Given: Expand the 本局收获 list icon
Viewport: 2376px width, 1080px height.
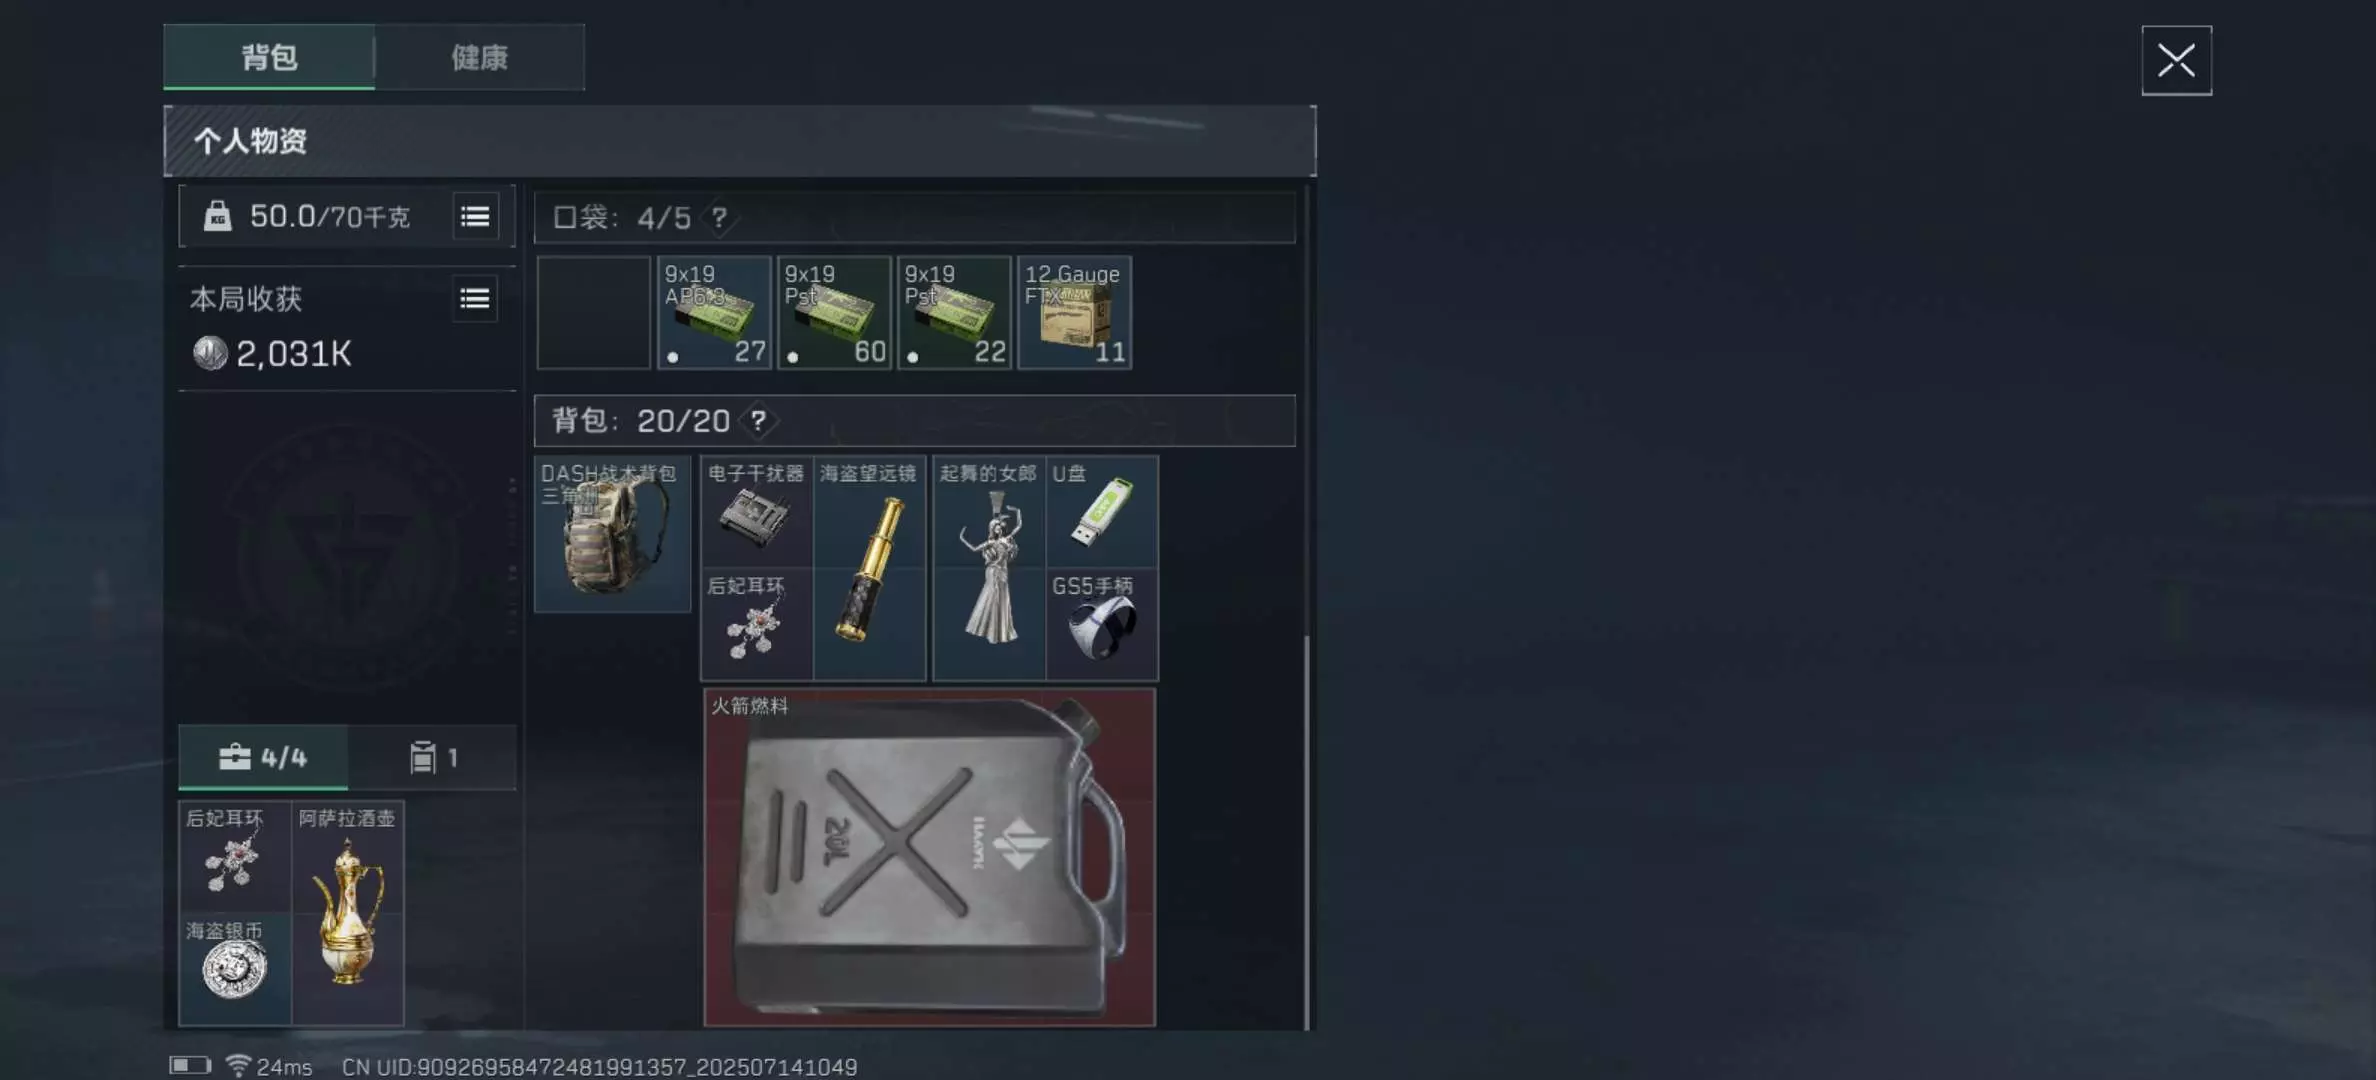Looking at the screenshot, I should pos(475,298).
